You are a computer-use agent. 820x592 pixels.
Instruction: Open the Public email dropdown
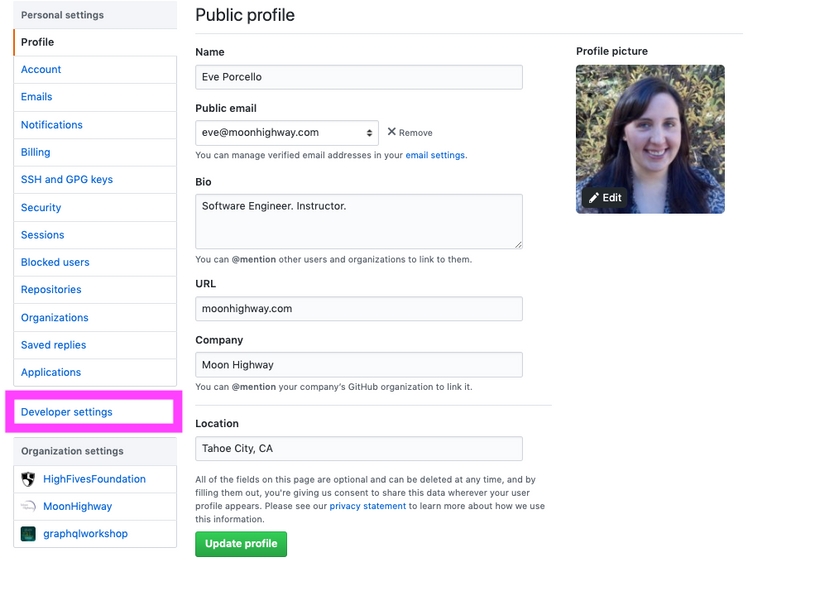[x=285, y=132]
